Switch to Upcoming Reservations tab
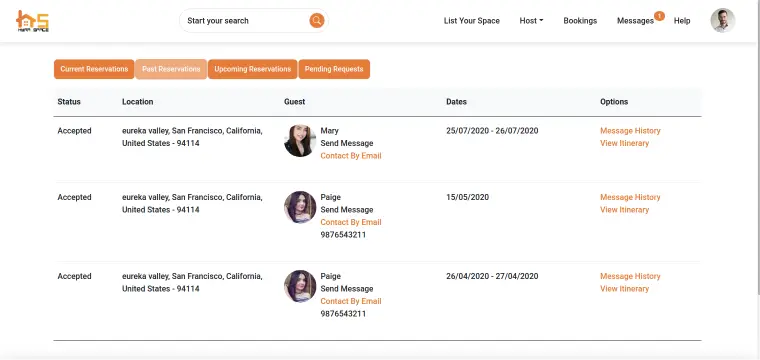760x360 pixels. (253, 69)
